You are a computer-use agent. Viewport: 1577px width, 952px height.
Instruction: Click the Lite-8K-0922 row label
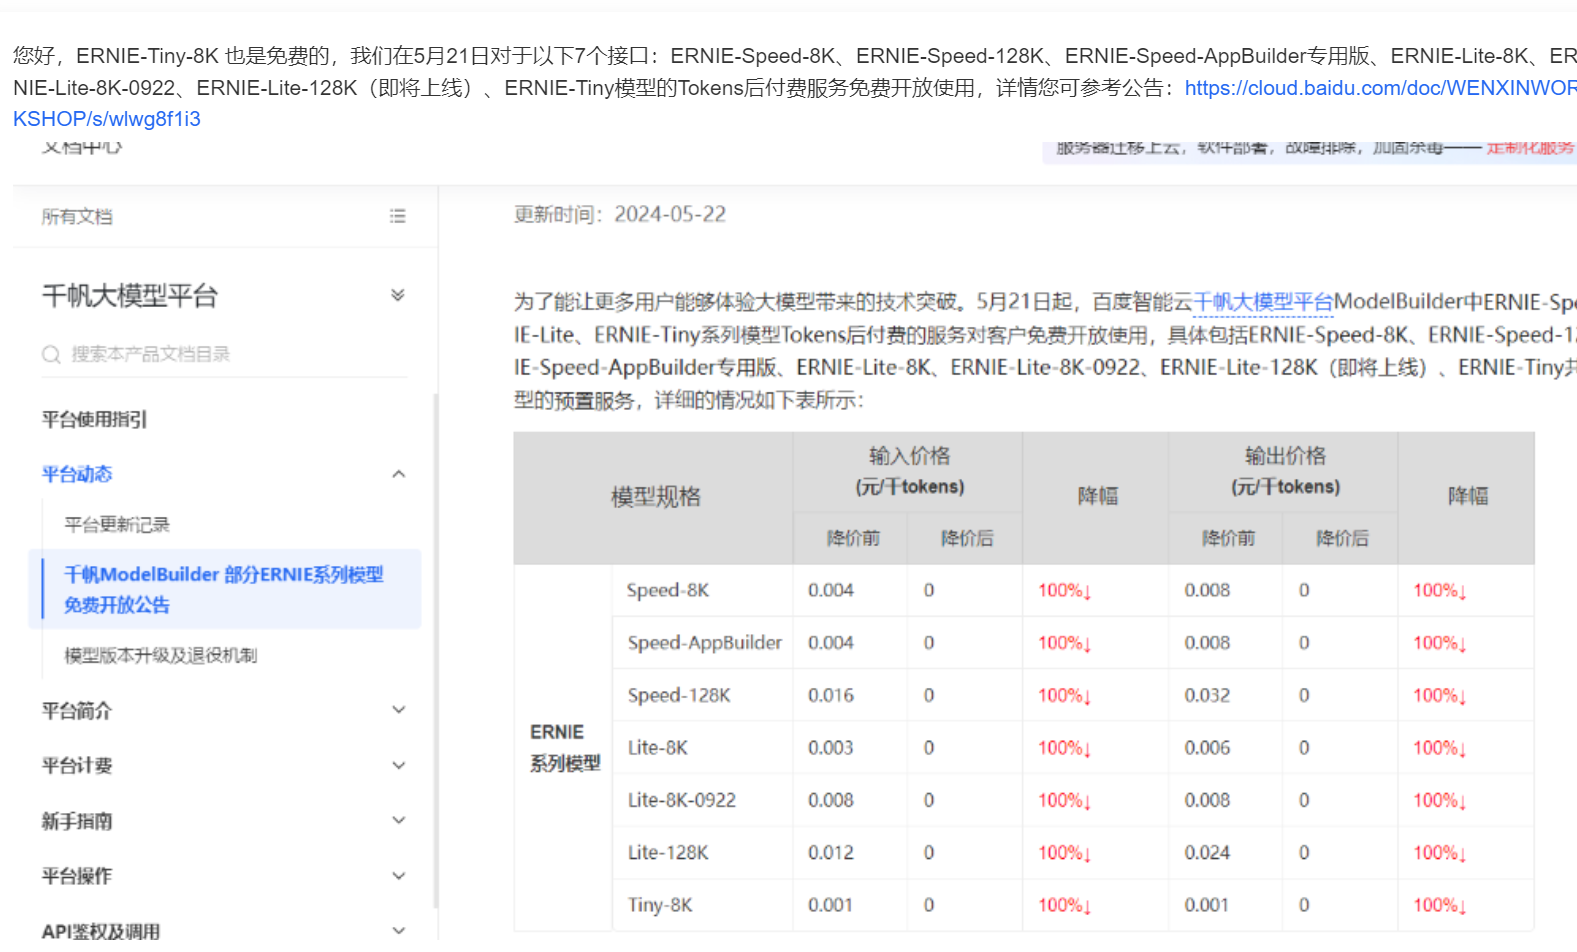[x=682, y=800]
